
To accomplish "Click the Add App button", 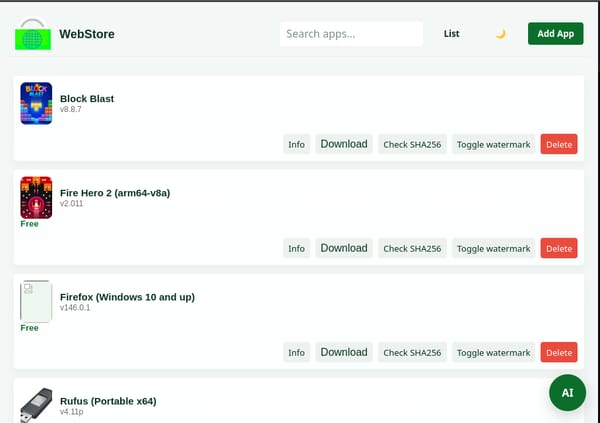I will pos(555,34).
